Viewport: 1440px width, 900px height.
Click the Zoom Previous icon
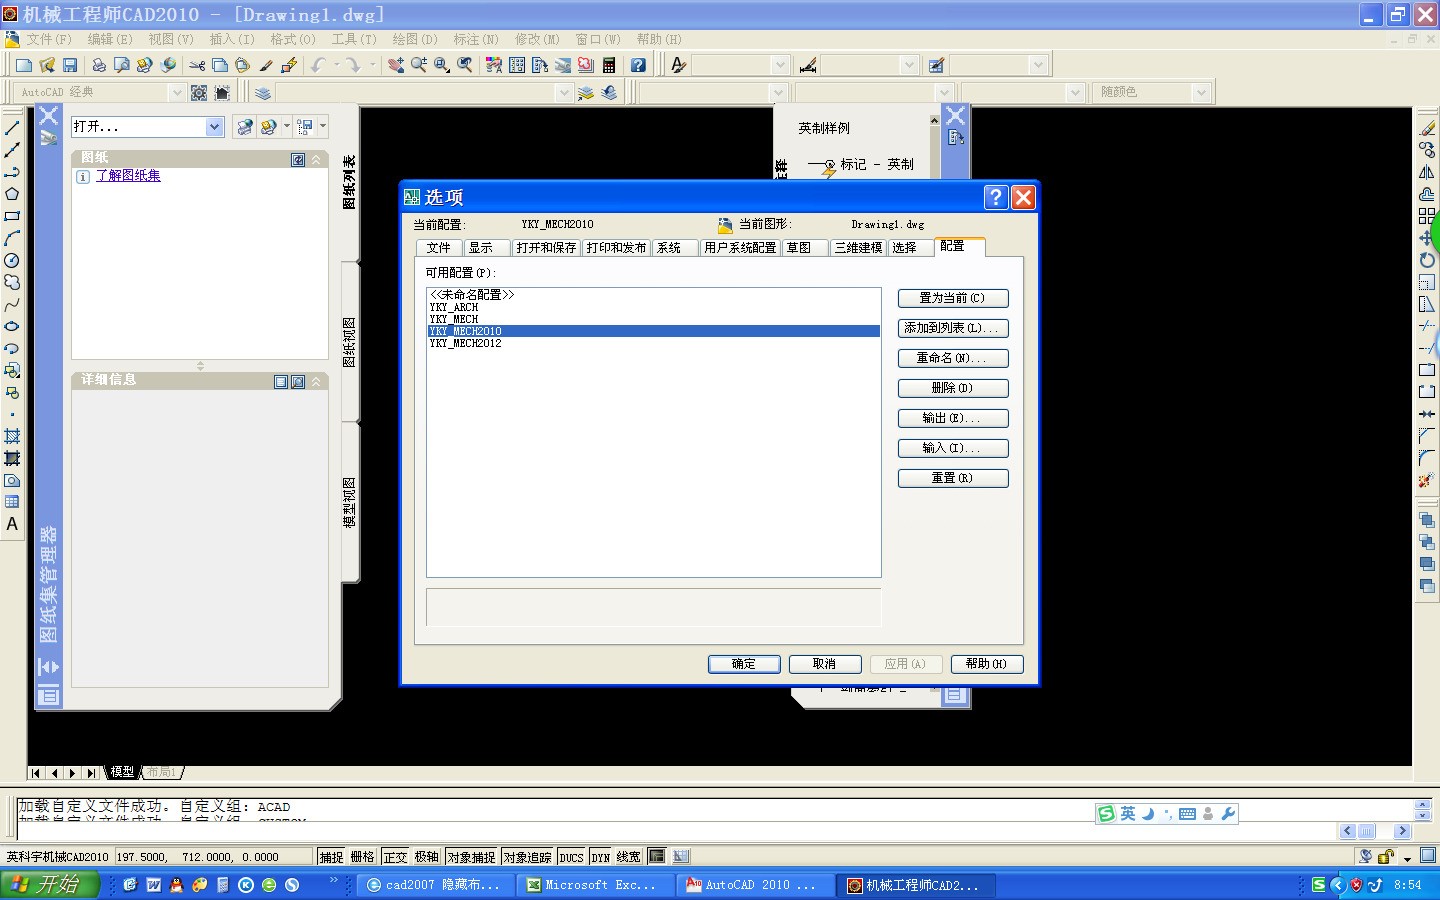[x=465, y=65]
